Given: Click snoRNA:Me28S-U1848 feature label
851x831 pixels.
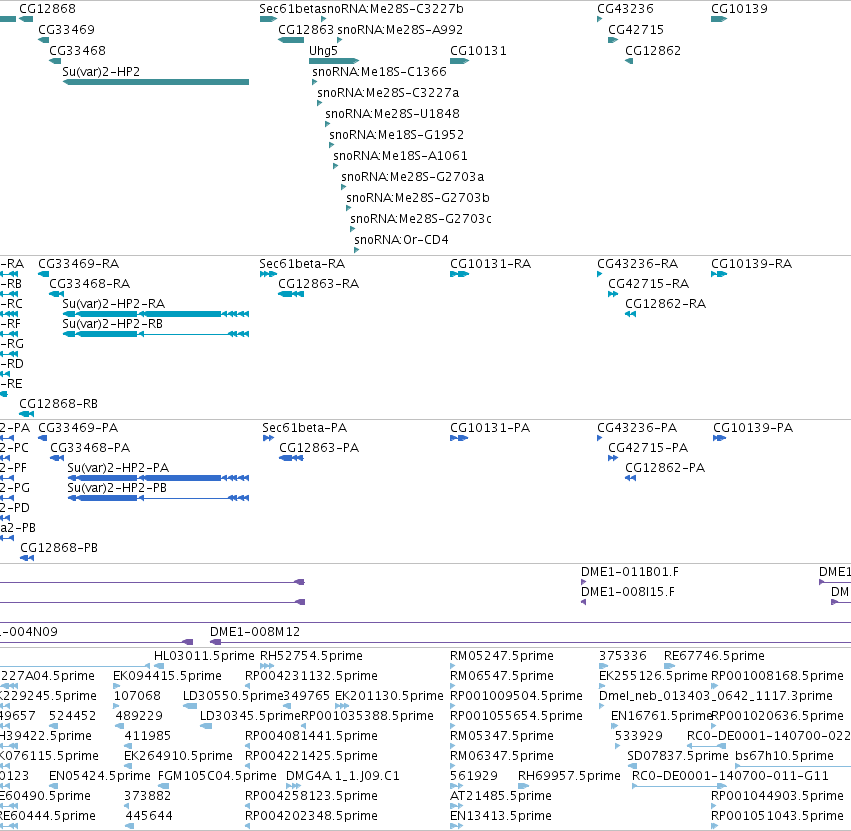Looking at the screenshot, I should pyautogui.click(x=392, y=114).
